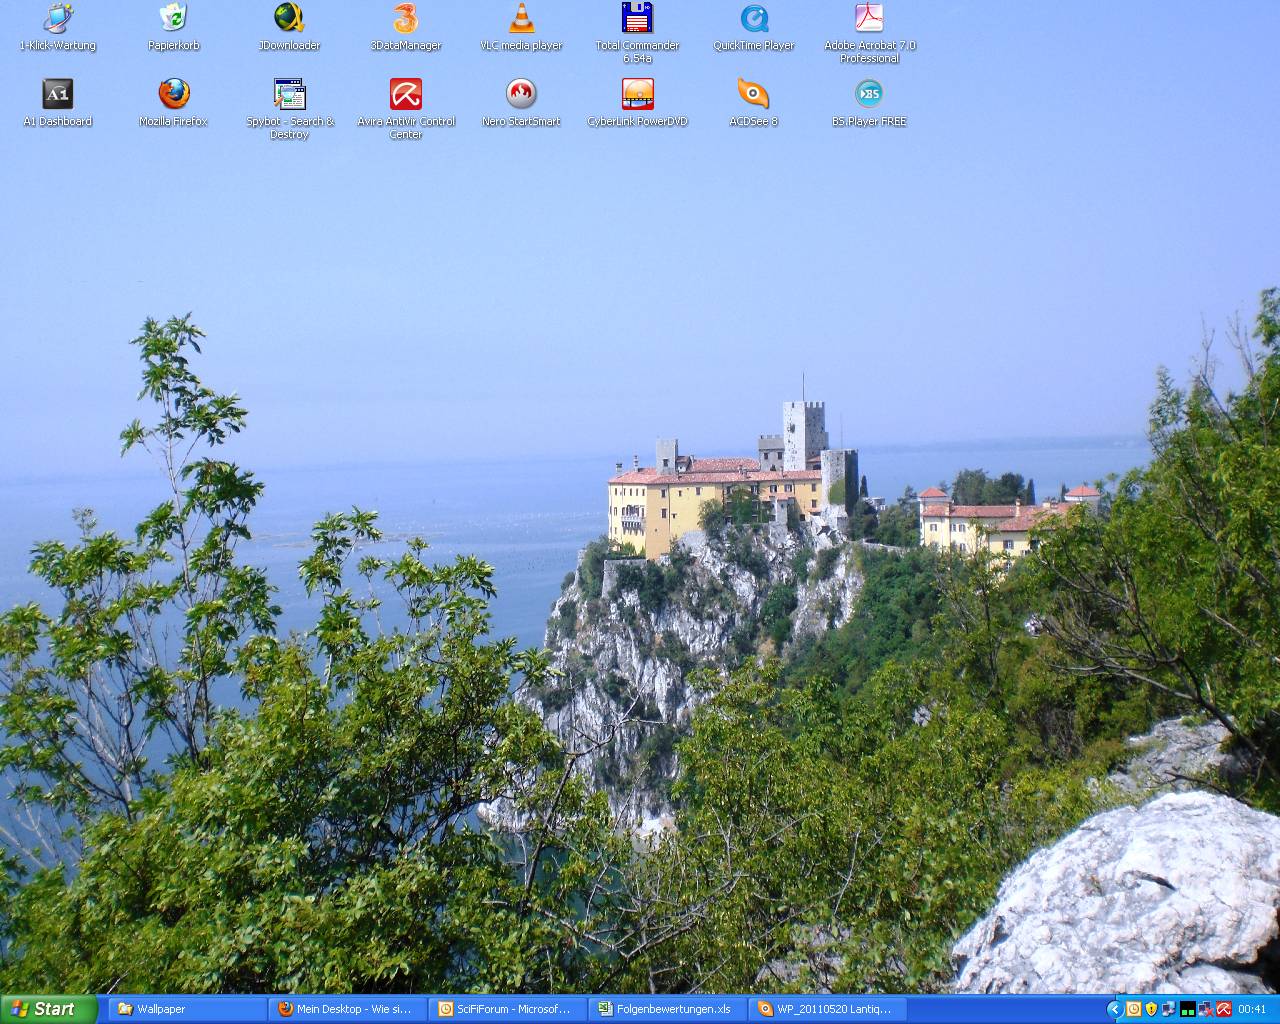Click the ACDSee 8 desktop icon
This screenshot has width=1280, height=1024.
coord(753,95)
